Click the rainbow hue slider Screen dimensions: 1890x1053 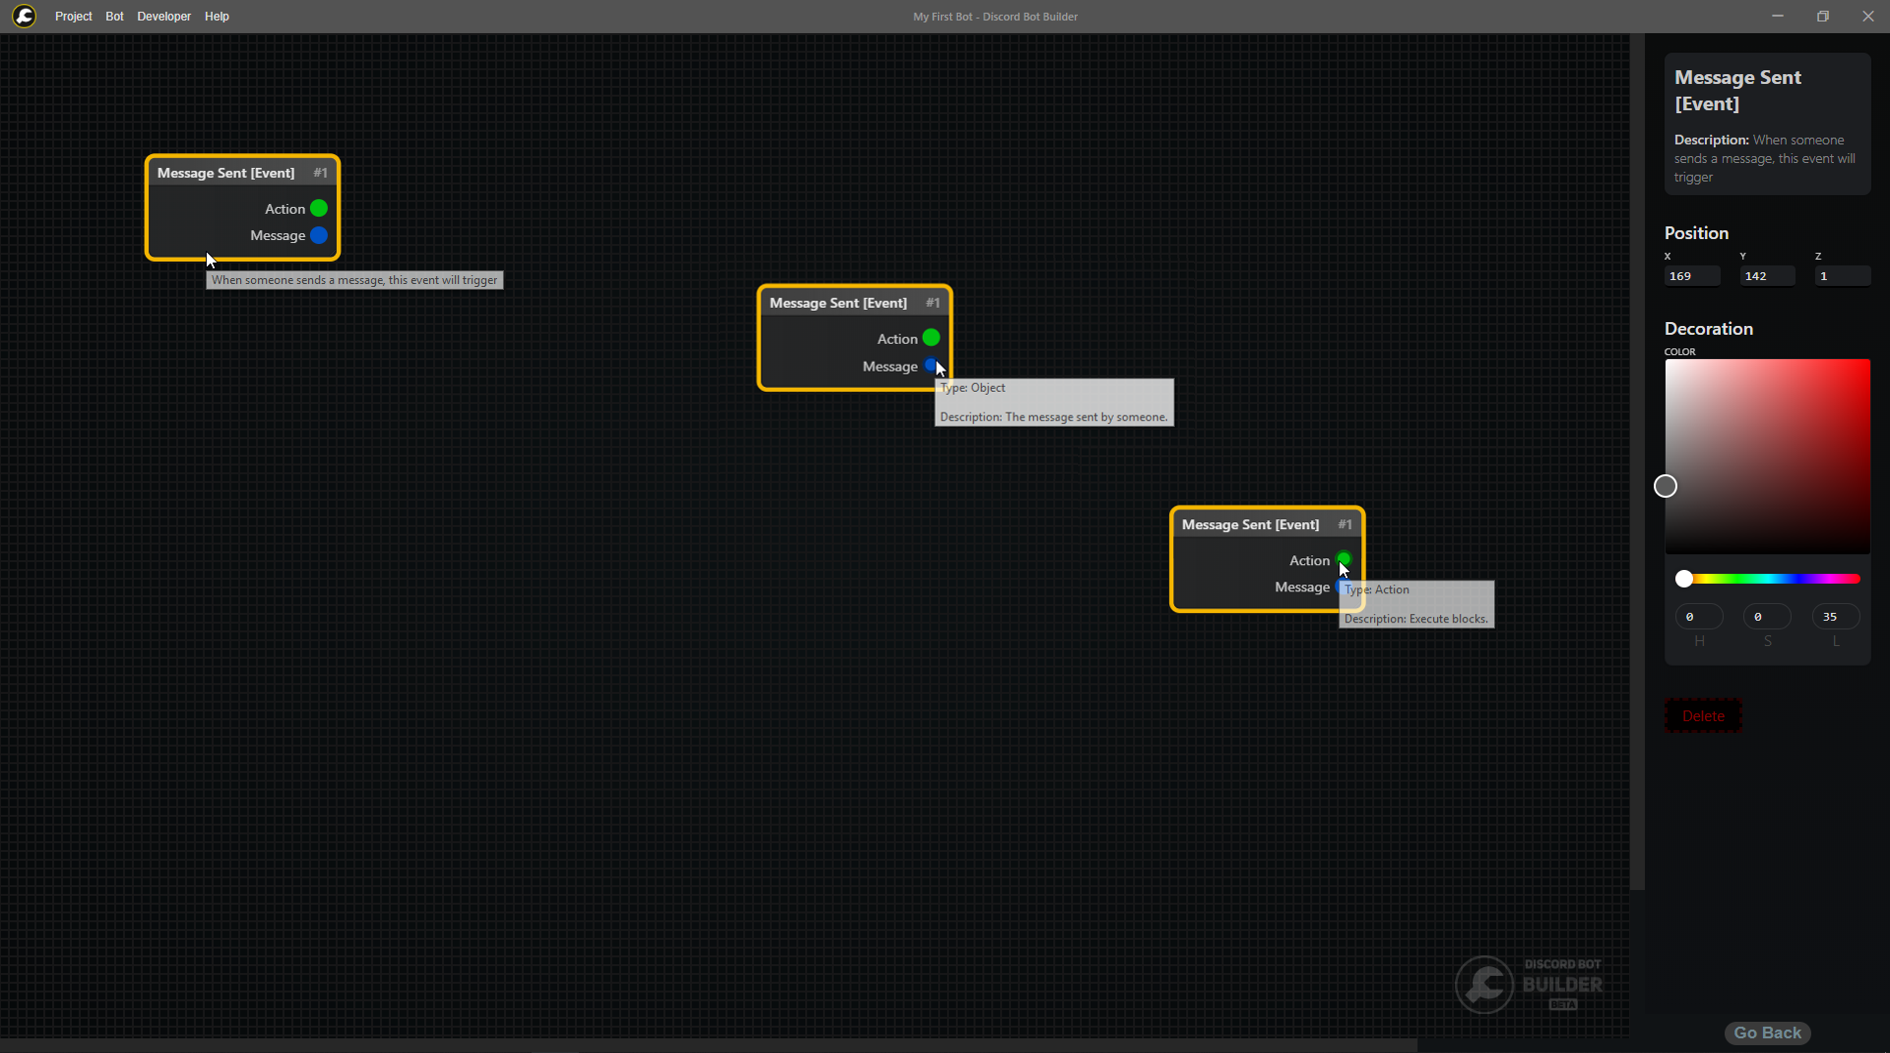1767,579
